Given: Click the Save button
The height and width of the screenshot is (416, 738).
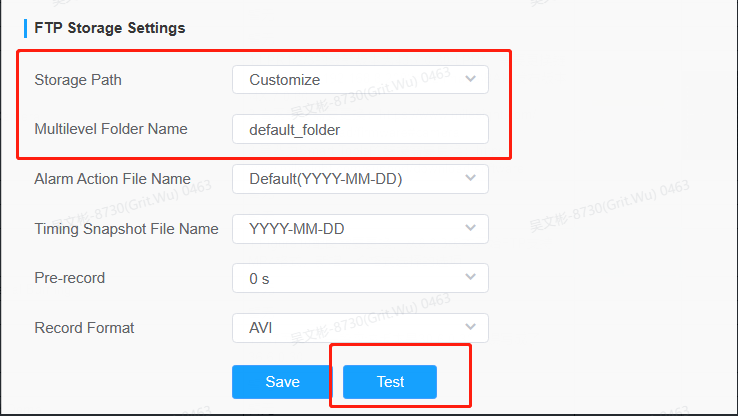Looking at the screenshot, I should [x=282, y=382].
